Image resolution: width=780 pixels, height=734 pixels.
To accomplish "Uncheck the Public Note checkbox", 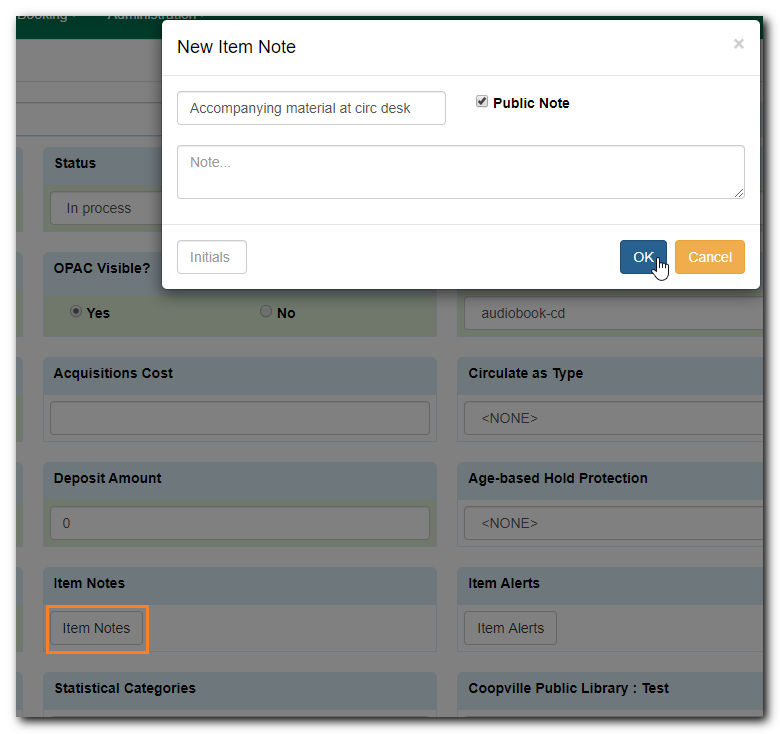I will point(482,101).
